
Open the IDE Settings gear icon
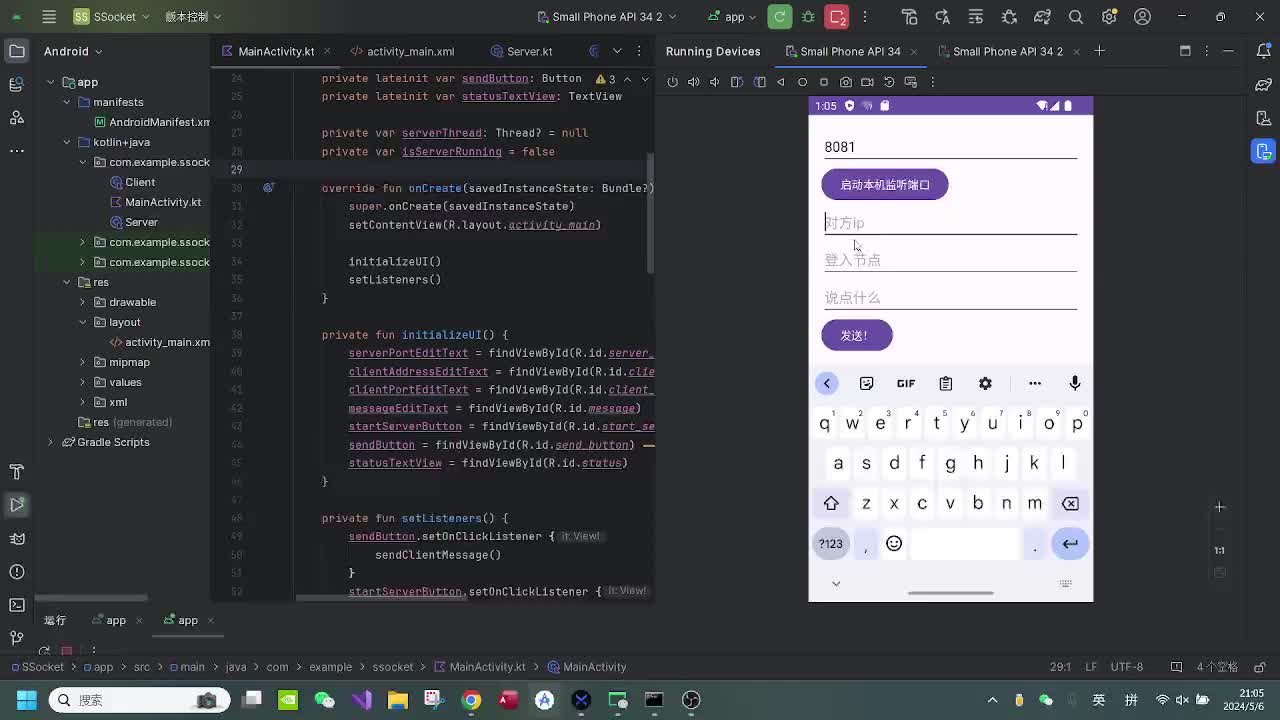coord(1109,17)
